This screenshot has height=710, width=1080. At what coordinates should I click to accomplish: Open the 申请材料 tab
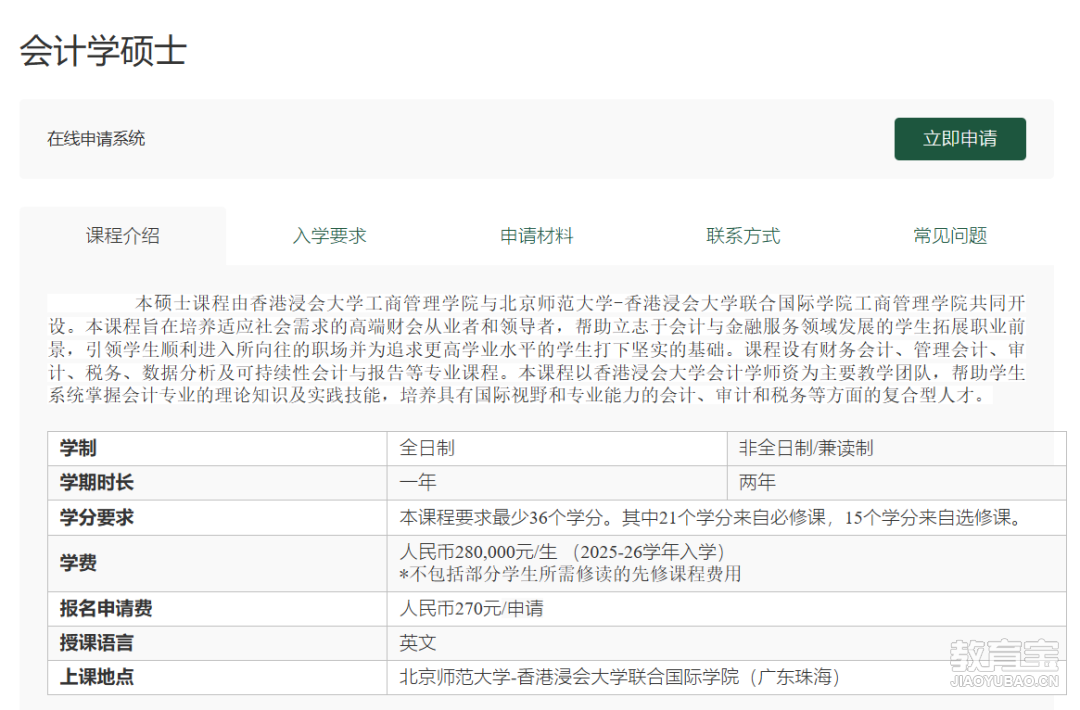(x=537, y=236)
